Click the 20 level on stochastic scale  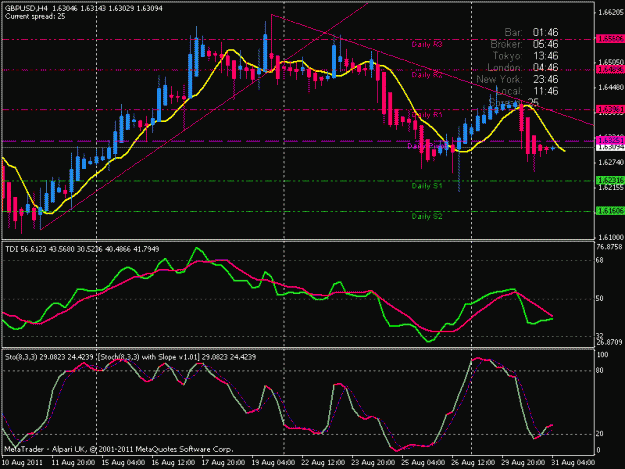[x=599, y=434]
